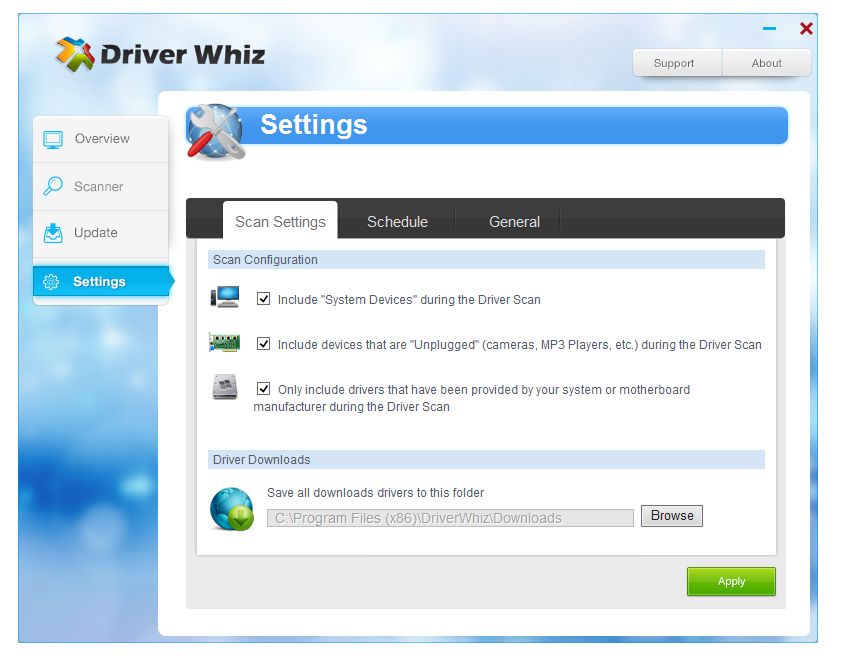Click the manufacturer drivers hard drive icon

pos(225,387)
